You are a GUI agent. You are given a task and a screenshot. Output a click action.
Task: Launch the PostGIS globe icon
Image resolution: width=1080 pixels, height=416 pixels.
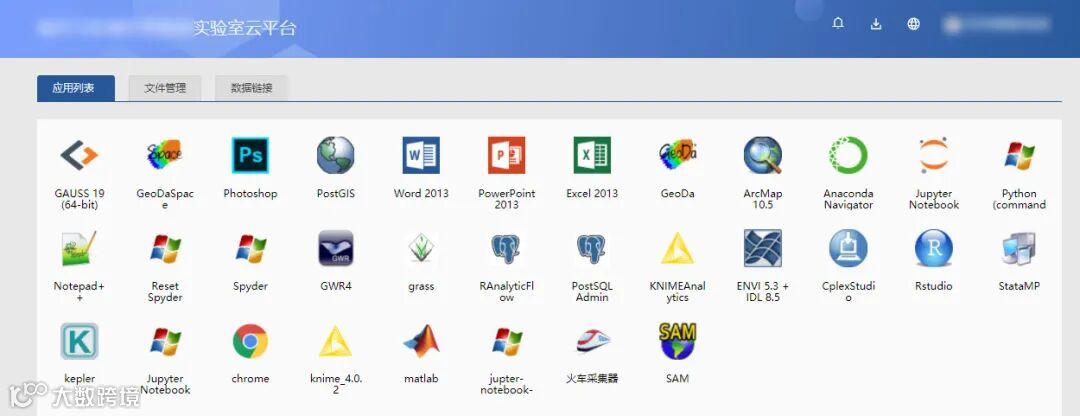(335, 155)
